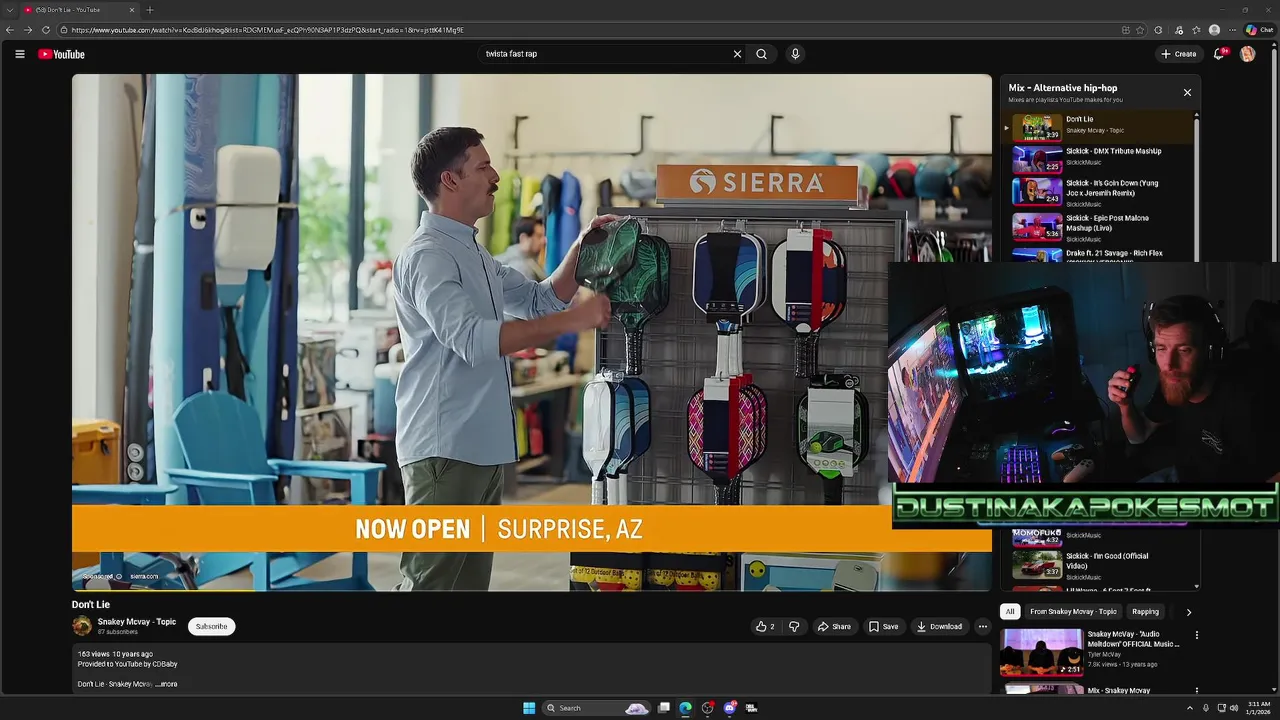Open the Copilot Chat button in browser
Screen dimensions: 1280x720
pyautogui.click(x=1259, y=30)
